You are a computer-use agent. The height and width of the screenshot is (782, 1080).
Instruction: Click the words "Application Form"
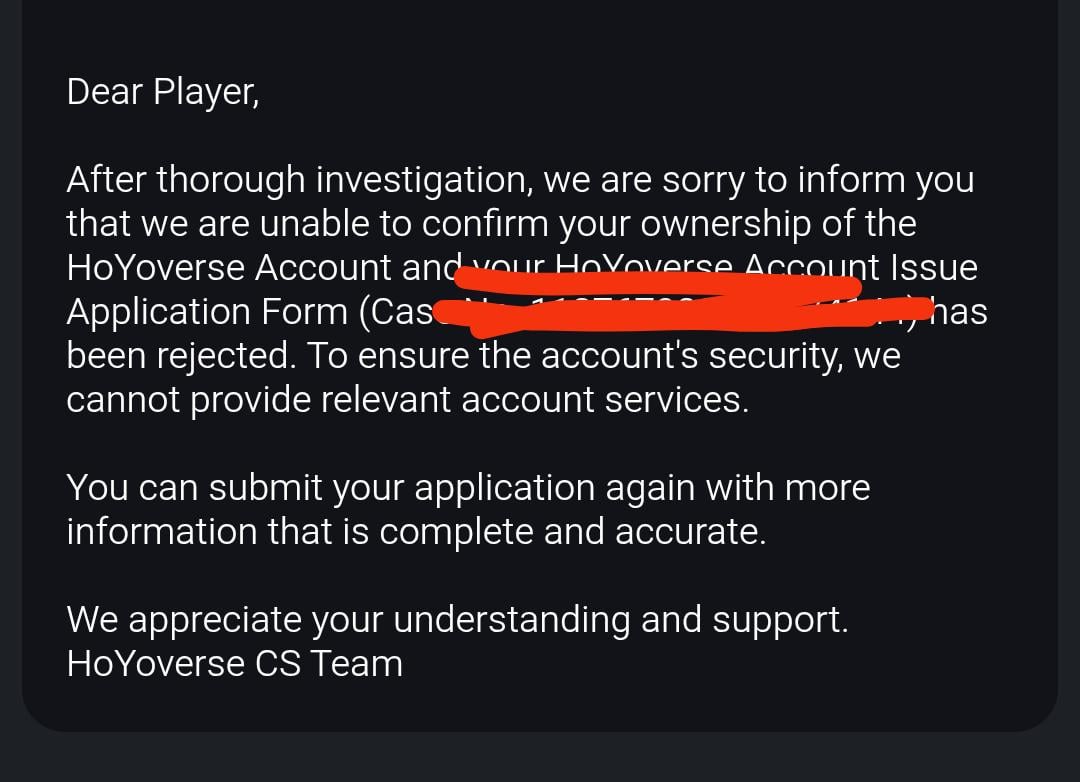[x=207, y=312]
